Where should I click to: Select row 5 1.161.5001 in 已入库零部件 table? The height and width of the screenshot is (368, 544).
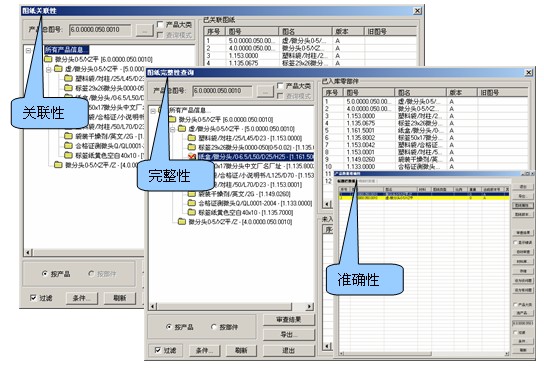426,130
